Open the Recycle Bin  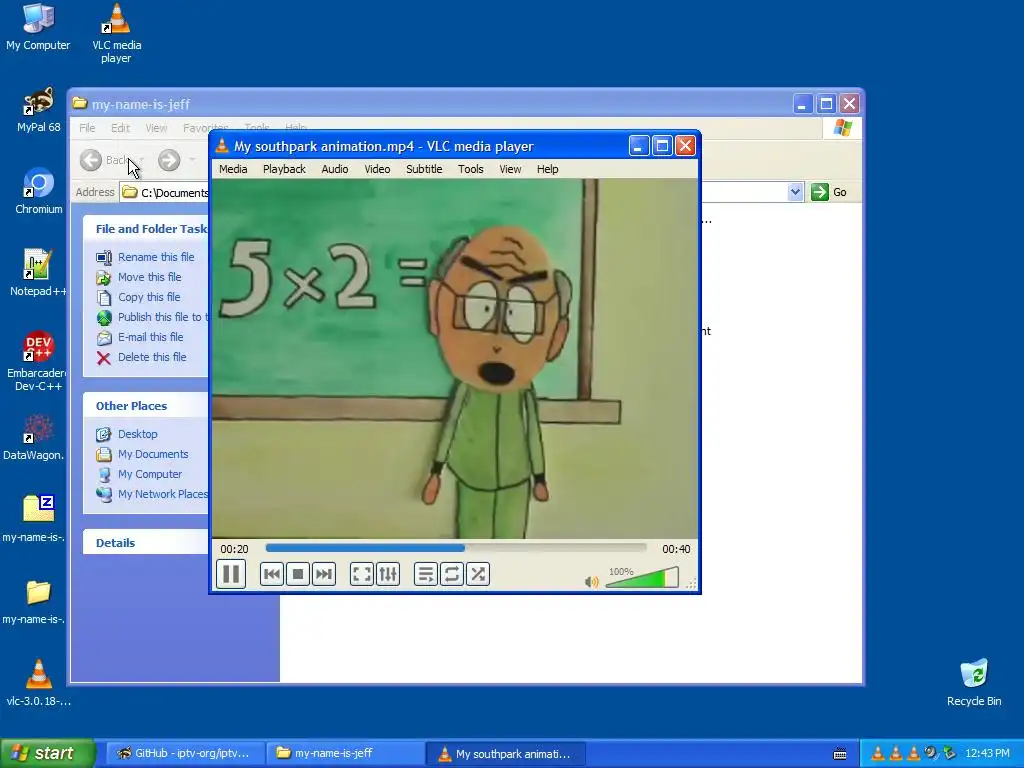click(x=974, y=683)
